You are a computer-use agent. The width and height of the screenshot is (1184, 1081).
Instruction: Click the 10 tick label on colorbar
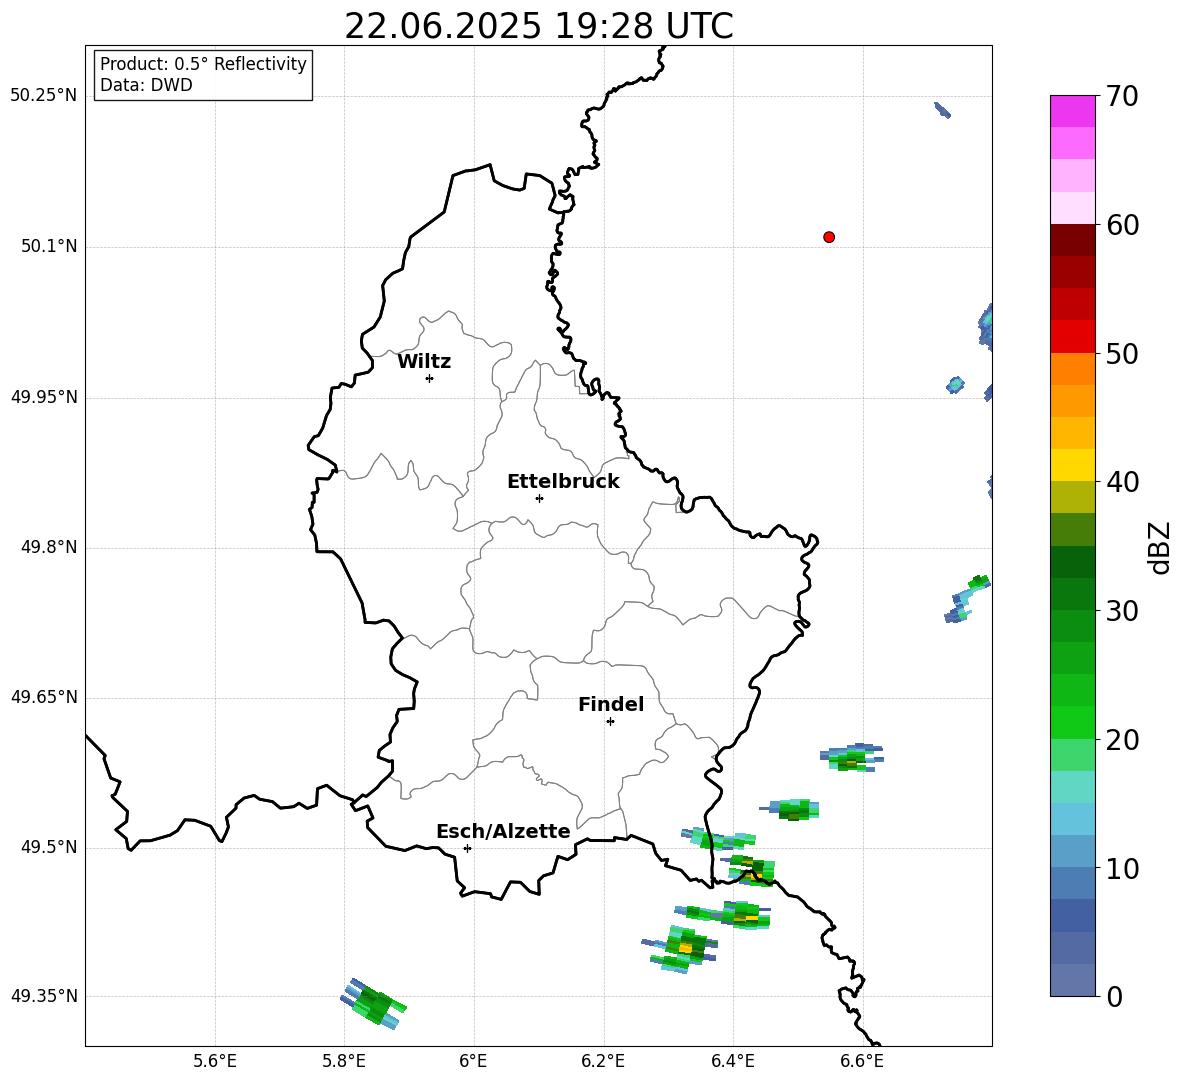(1122, 869)
